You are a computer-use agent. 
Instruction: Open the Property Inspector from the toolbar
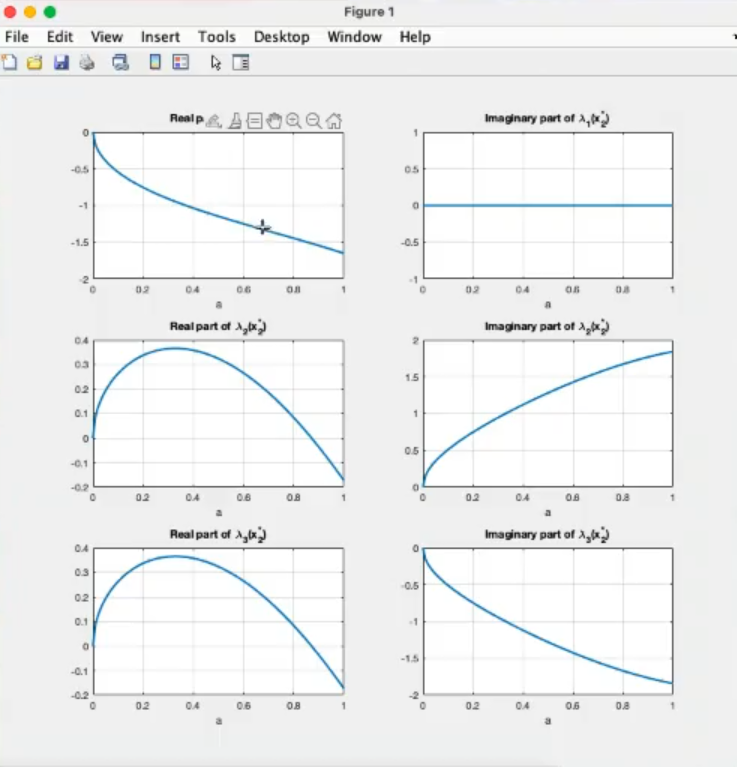pos(241,63)
